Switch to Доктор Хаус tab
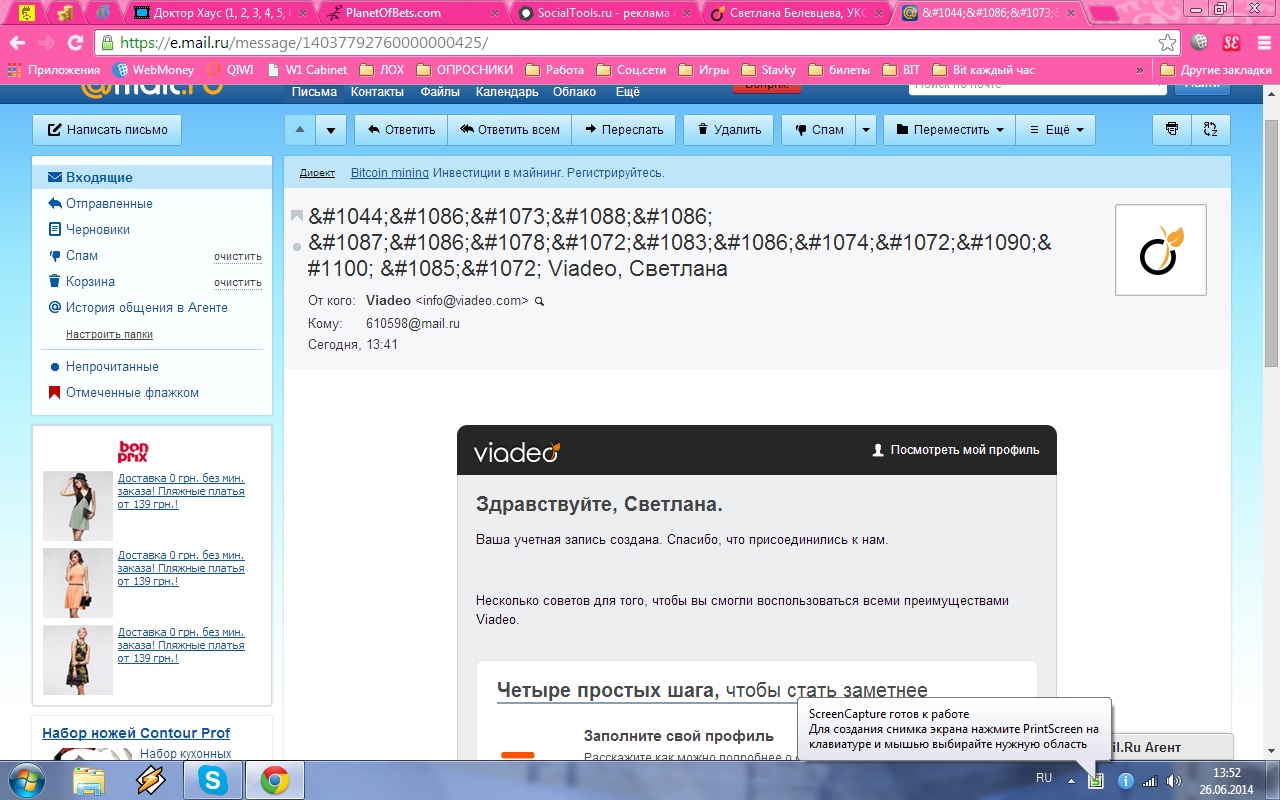This screenshot has width=1280, height=800. pos(222,13)
